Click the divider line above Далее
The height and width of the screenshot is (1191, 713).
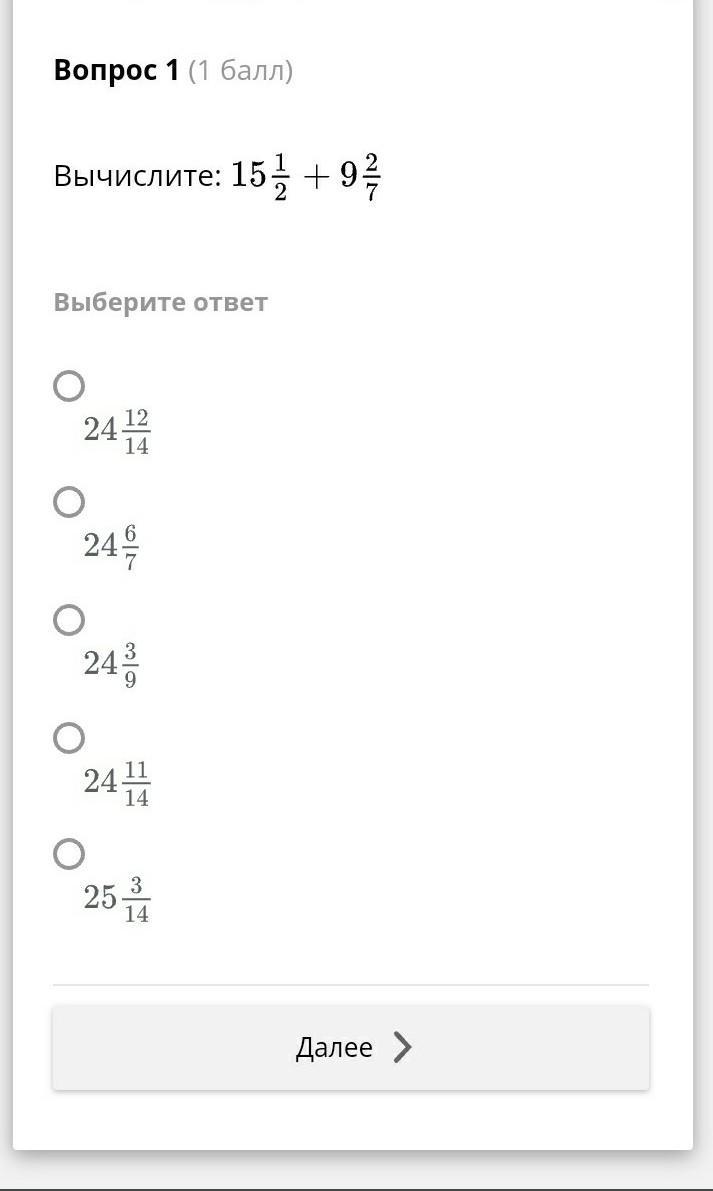point(351,985)
